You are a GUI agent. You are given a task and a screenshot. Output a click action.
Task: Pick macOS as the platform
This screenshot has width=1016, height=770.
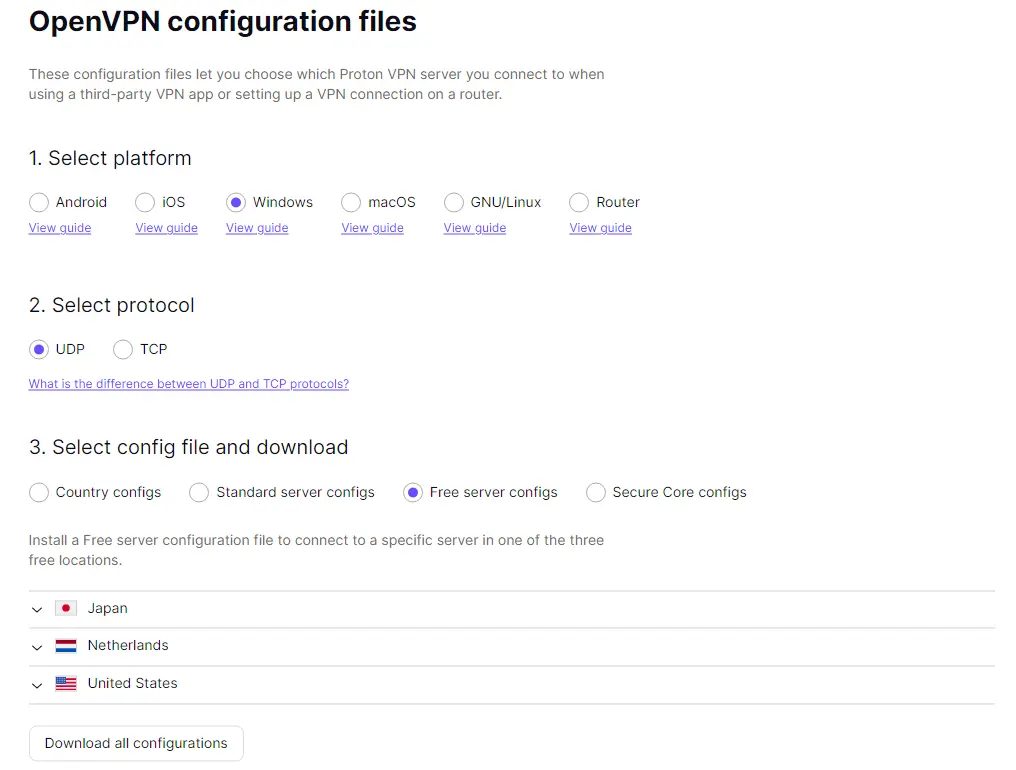click(x=351, y=202)
